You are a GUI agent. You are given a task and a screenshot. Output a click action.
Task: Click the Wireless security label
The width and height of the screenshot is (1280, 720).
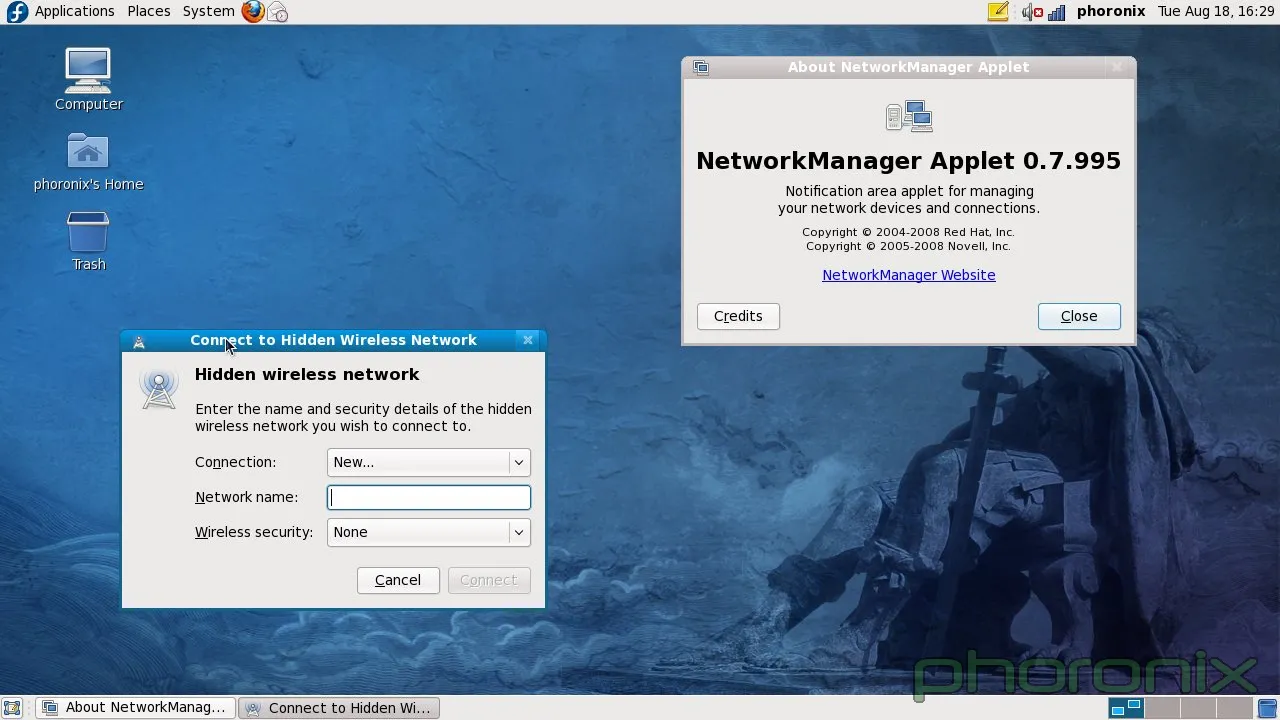click(254, 532)
